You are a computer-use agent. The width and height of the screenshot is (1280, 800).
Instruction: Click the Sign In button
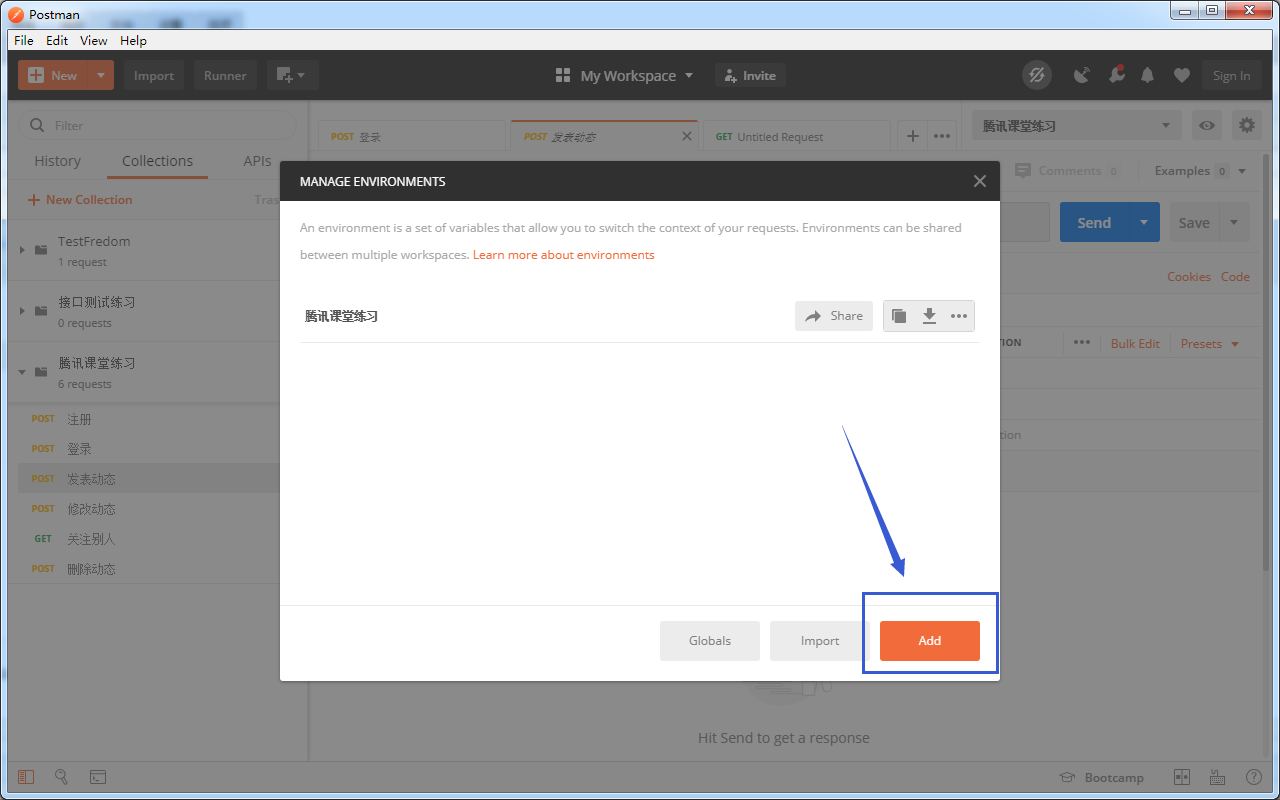click(1231, 75)
